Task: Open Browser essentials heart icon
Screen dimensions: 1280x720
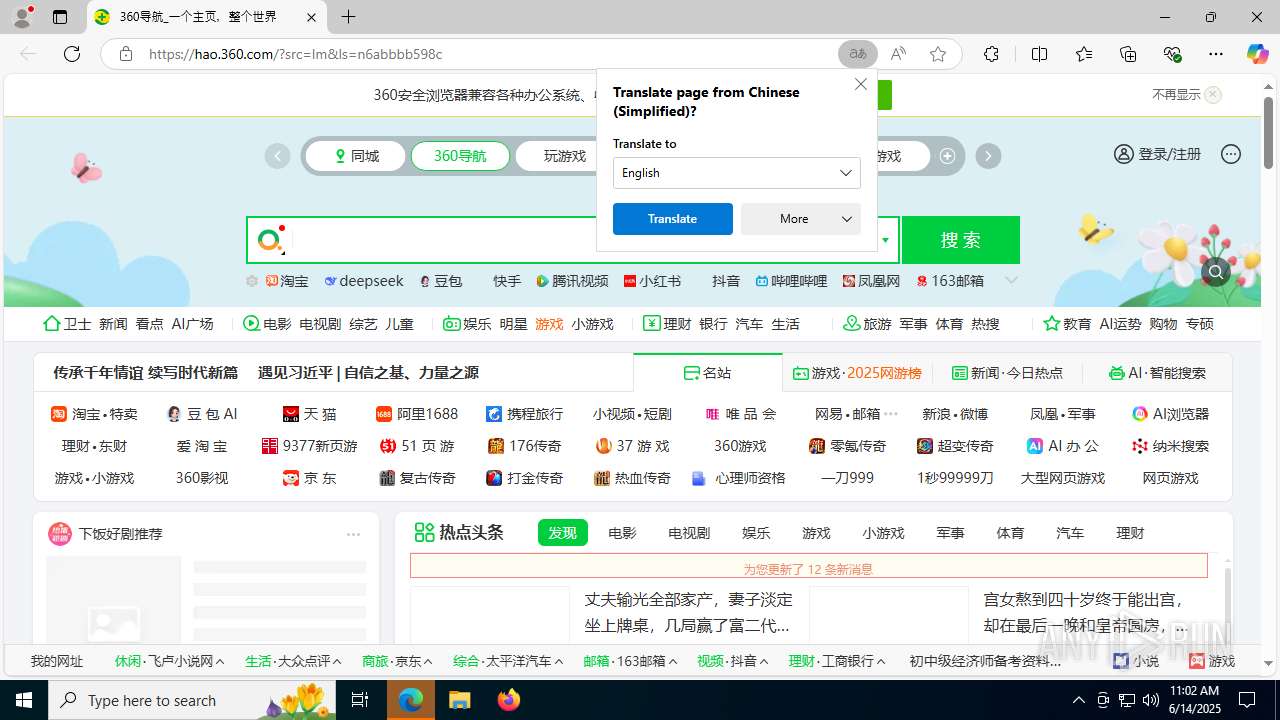Action: pos(1172,54)
